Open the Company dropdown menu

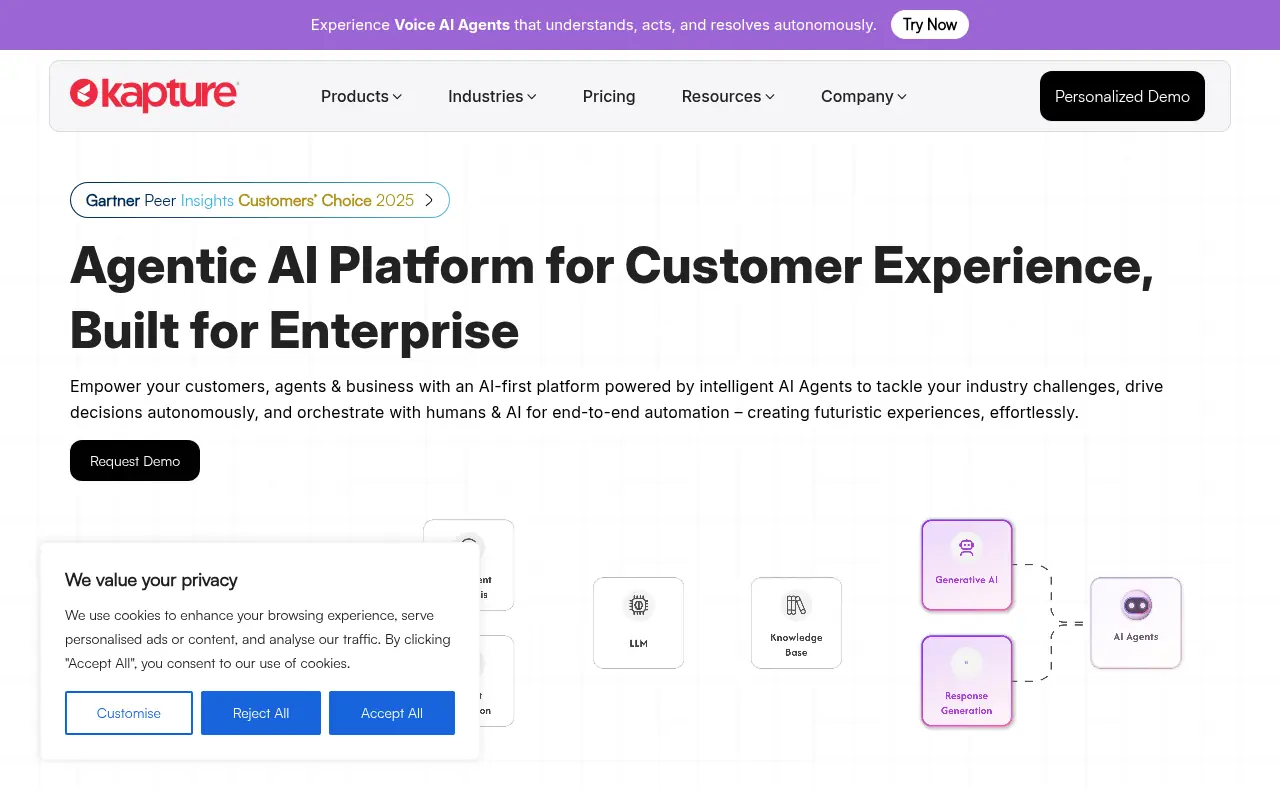pos(863,96)
